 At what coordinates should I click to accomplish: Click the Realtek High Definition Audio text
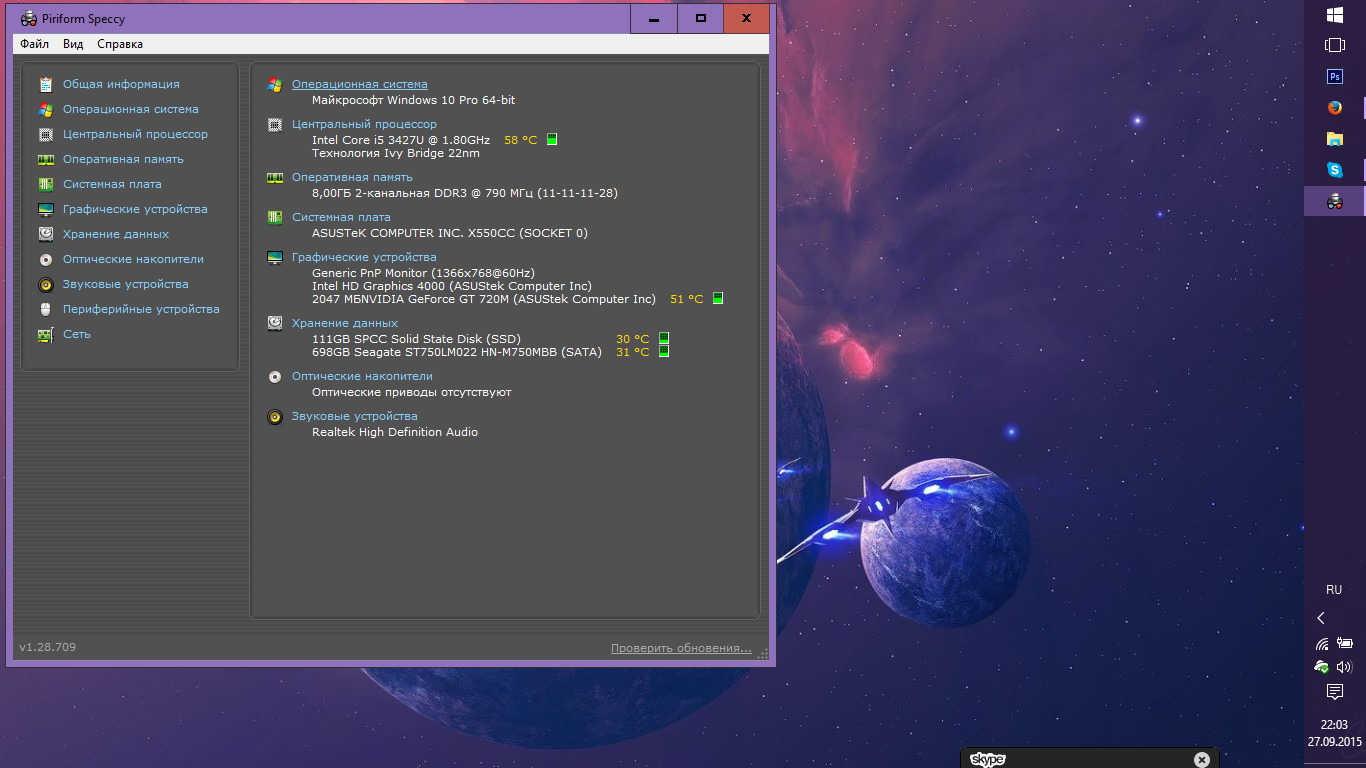click(x=395, y=432)
